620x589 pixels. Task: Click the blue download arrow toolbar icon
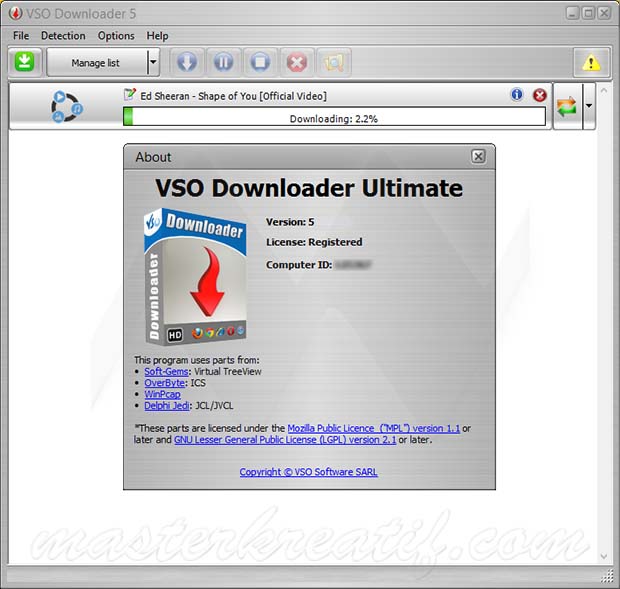pyautogui.click(x=187, y=62)
